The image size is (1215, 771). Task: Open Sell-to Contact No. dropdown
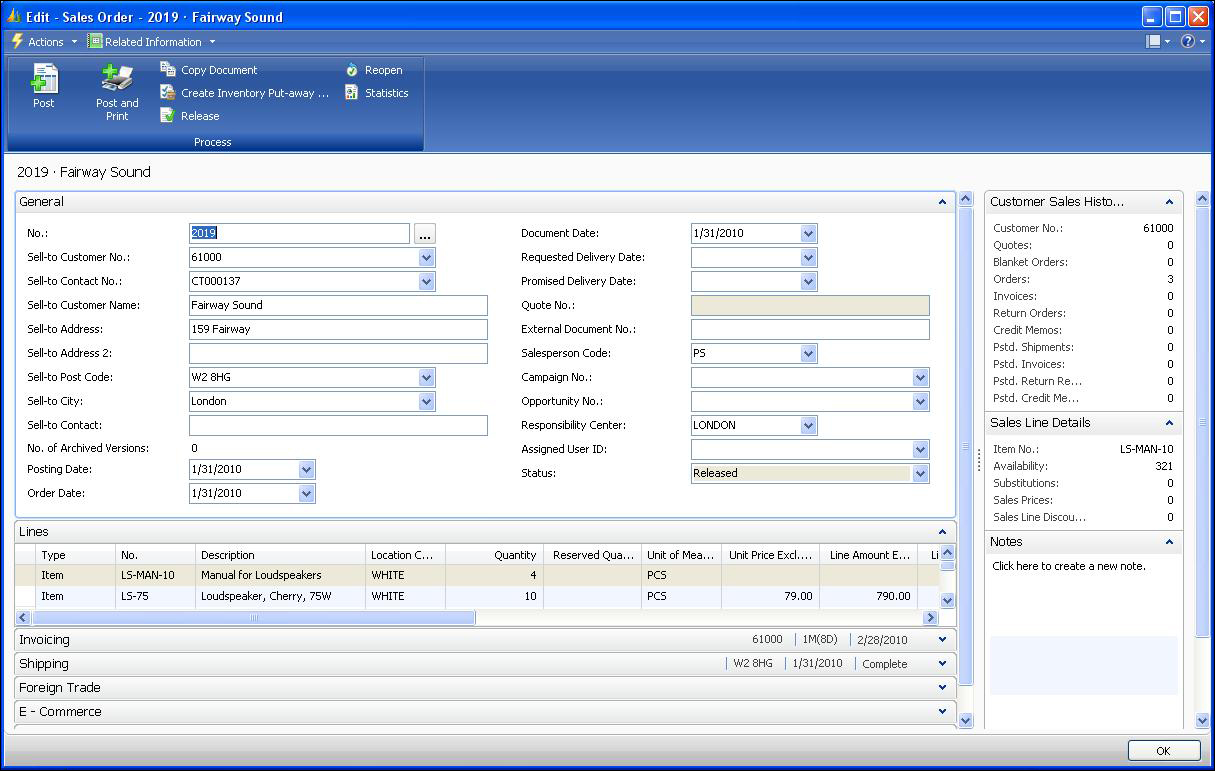coord(427,281)
